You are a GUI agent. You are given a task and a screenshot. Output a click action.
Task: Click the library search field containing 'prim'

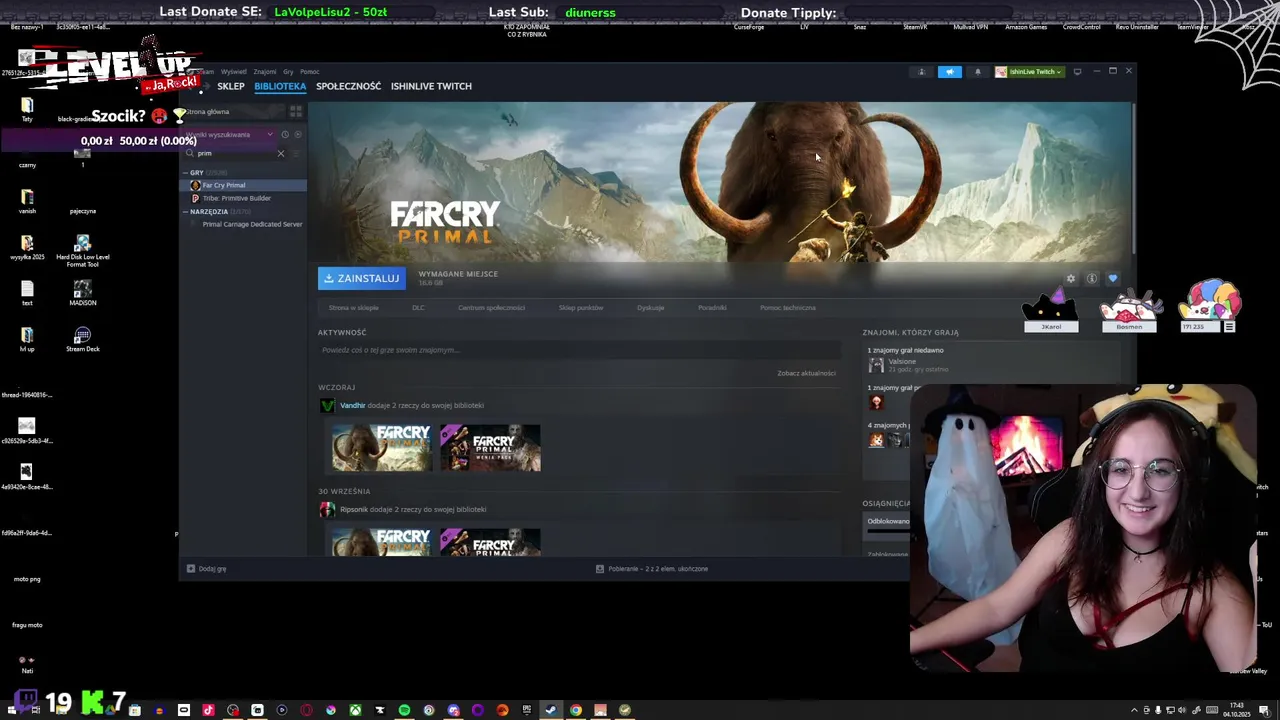pyautogui.click(x=232, y=154)
